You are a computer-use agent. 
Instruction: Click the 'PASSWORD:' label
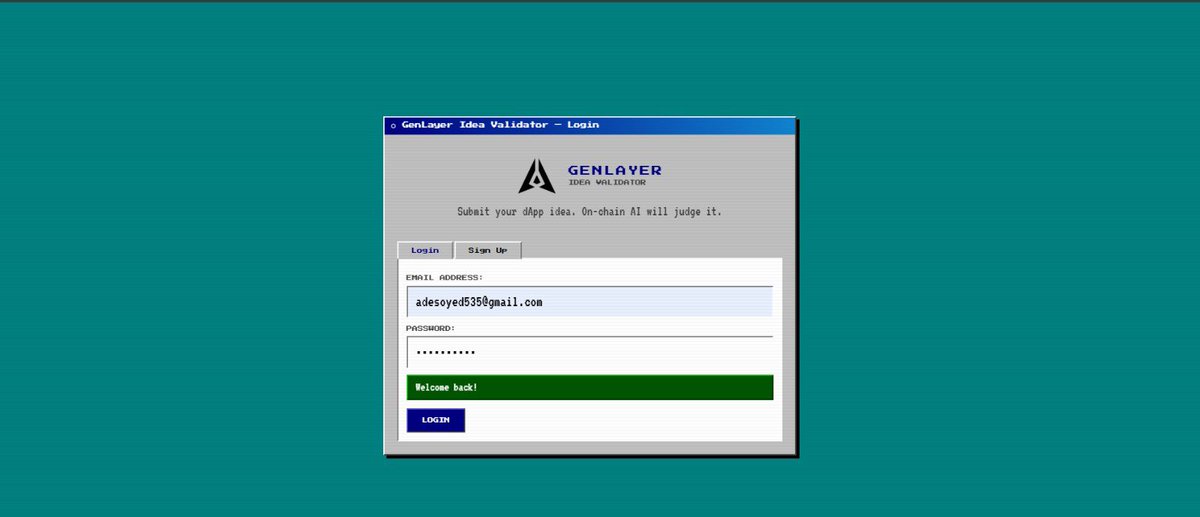point(431,328)
